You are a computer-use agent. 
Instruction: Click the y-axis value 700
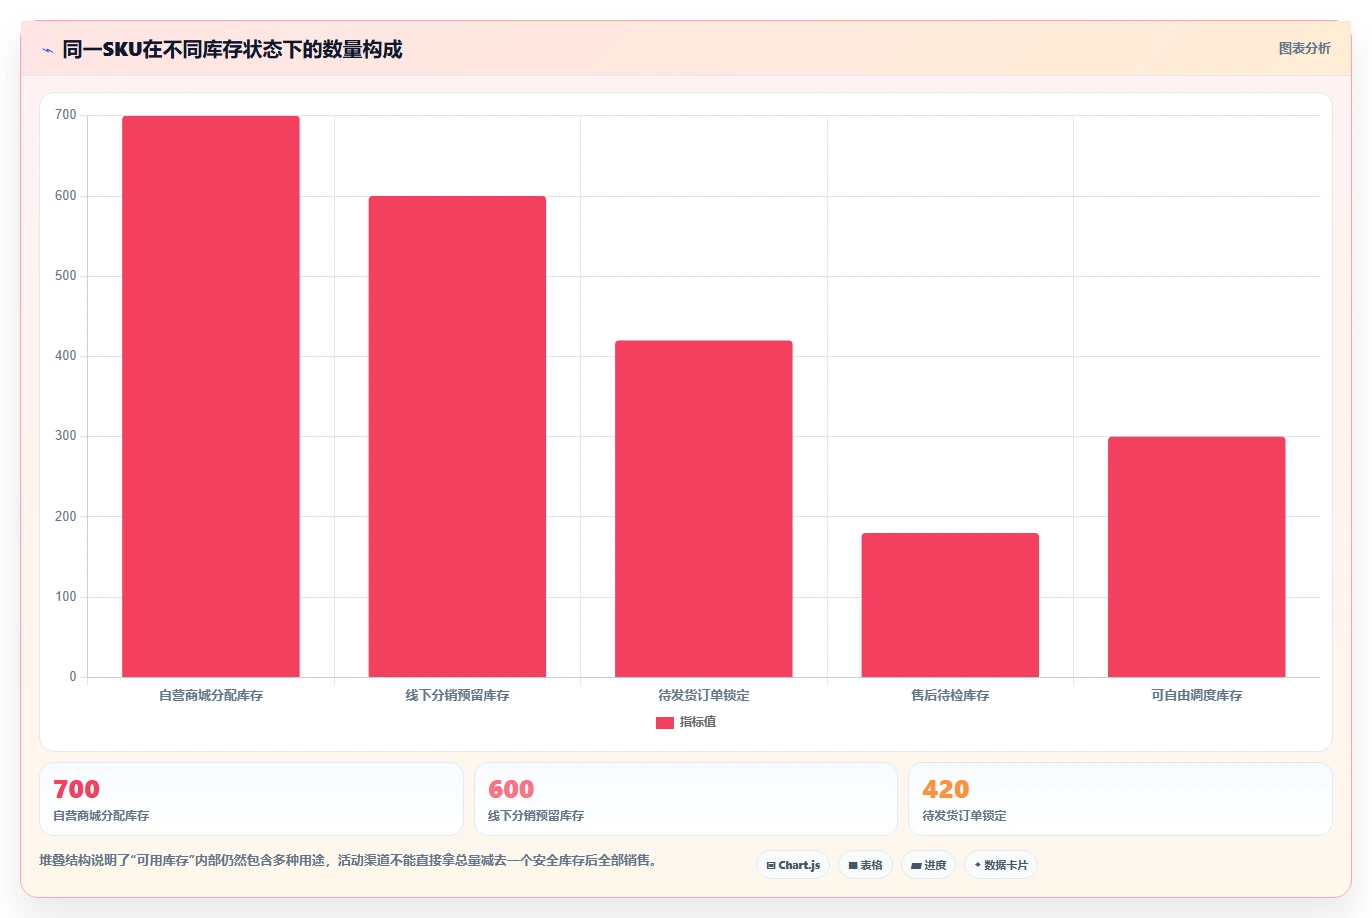pyautogui.click(x=66, y=115)
